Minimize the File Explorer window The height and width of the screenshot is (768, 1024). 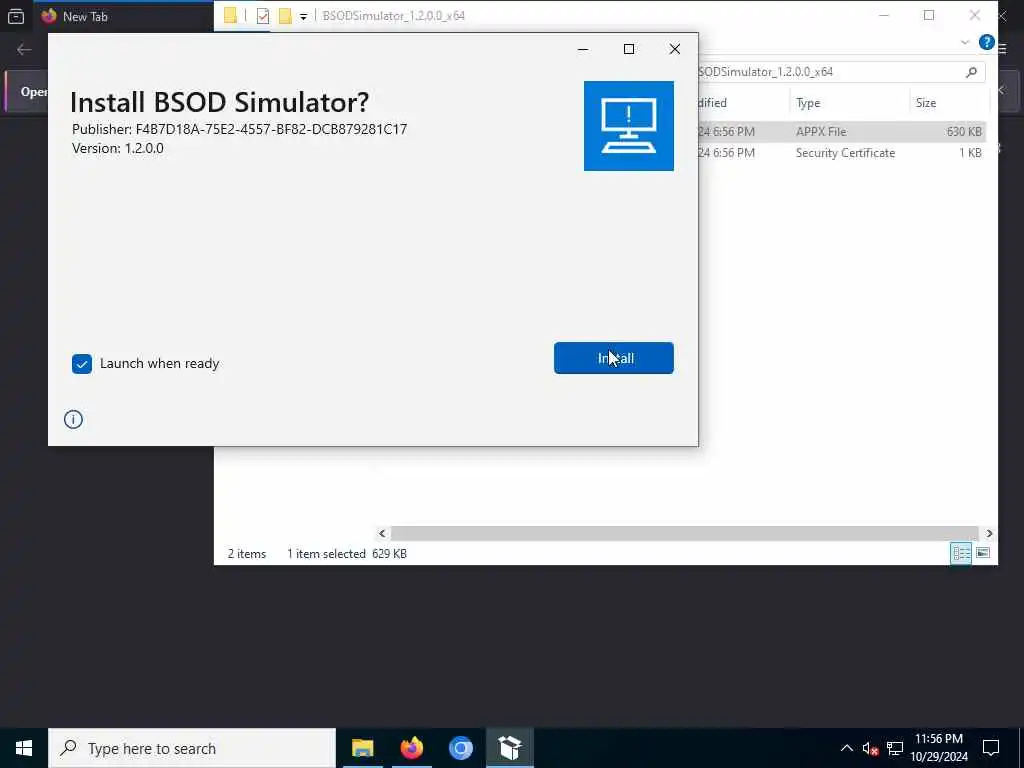[884, 15]
